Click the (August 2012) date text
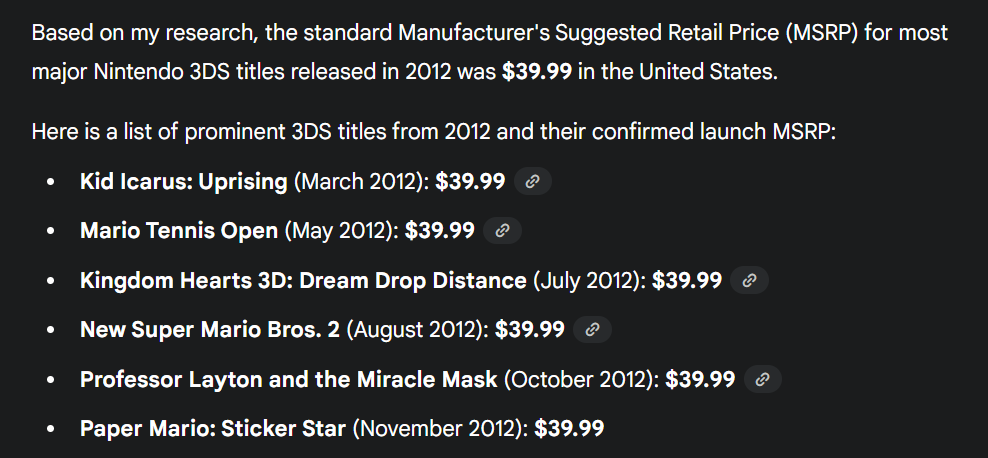The height and width of the screenshot is (458, 988). pyautogui.click(x=417, y=330)
